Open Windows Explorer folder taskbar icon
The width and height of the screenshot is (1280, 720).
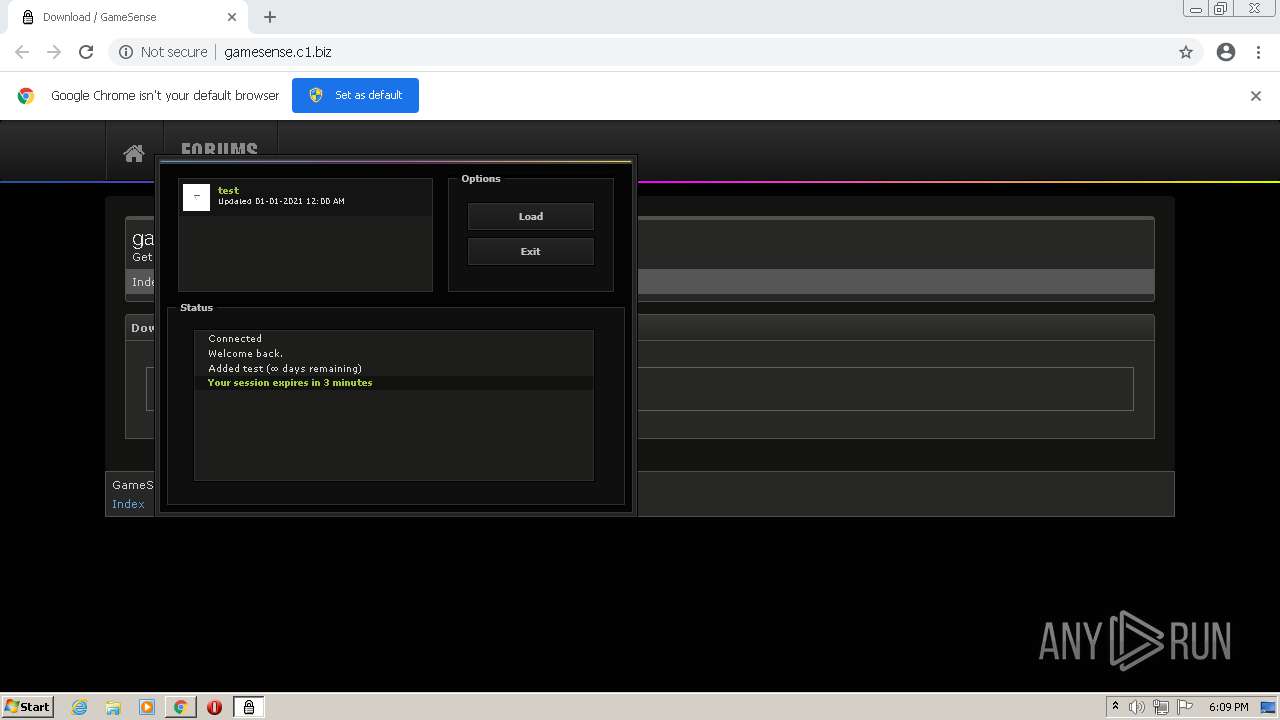coord(113,707)
